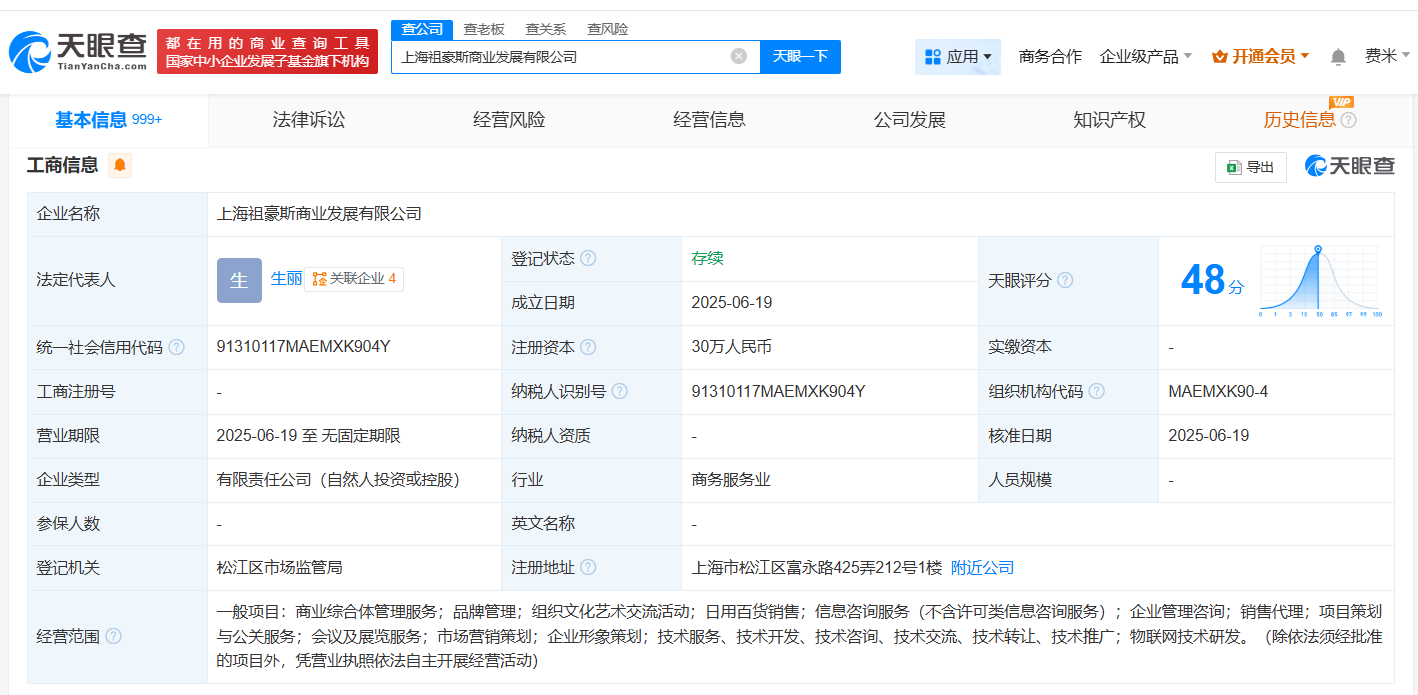This screenshot has height=695, width=1418.
Task: Click the company name search field
Action: tap(560, 57)
